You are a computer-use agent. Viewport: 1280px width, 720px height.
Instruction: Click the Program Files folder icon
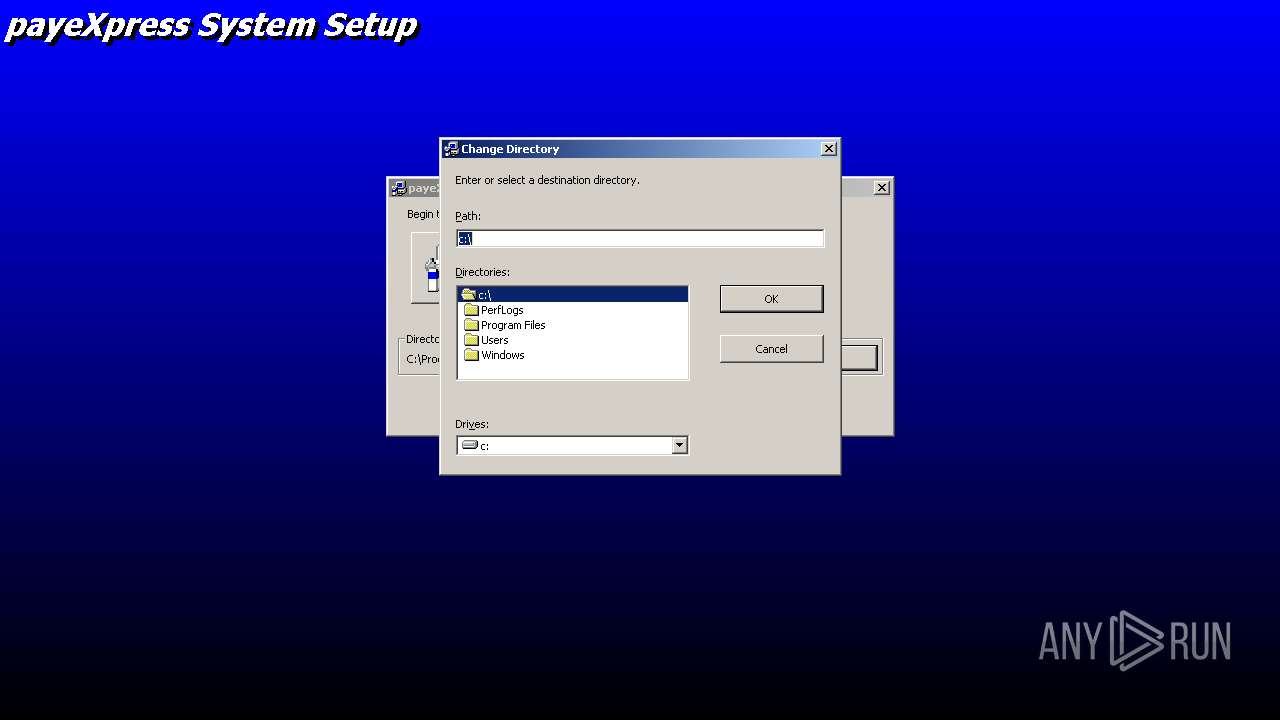tap(471, 325)
